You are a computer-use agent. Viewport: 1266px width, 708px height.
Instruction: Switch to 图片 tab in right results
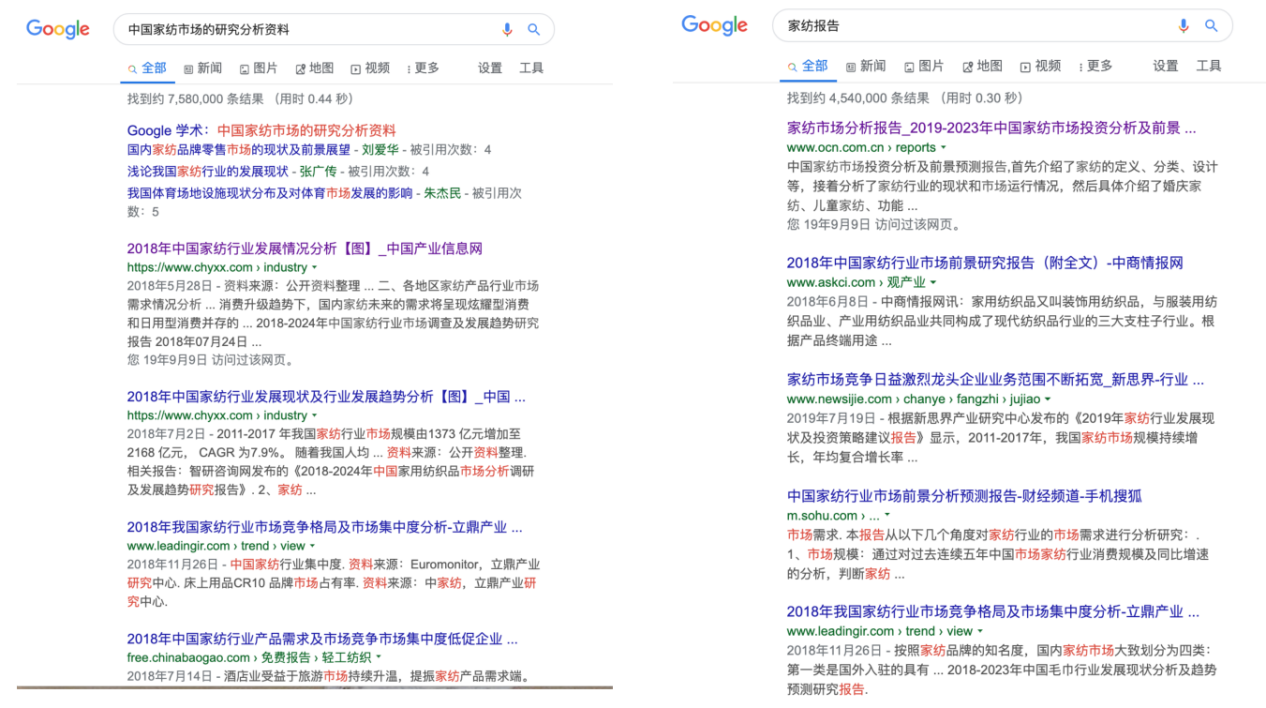pyautogui.click(x=924, y=66)
